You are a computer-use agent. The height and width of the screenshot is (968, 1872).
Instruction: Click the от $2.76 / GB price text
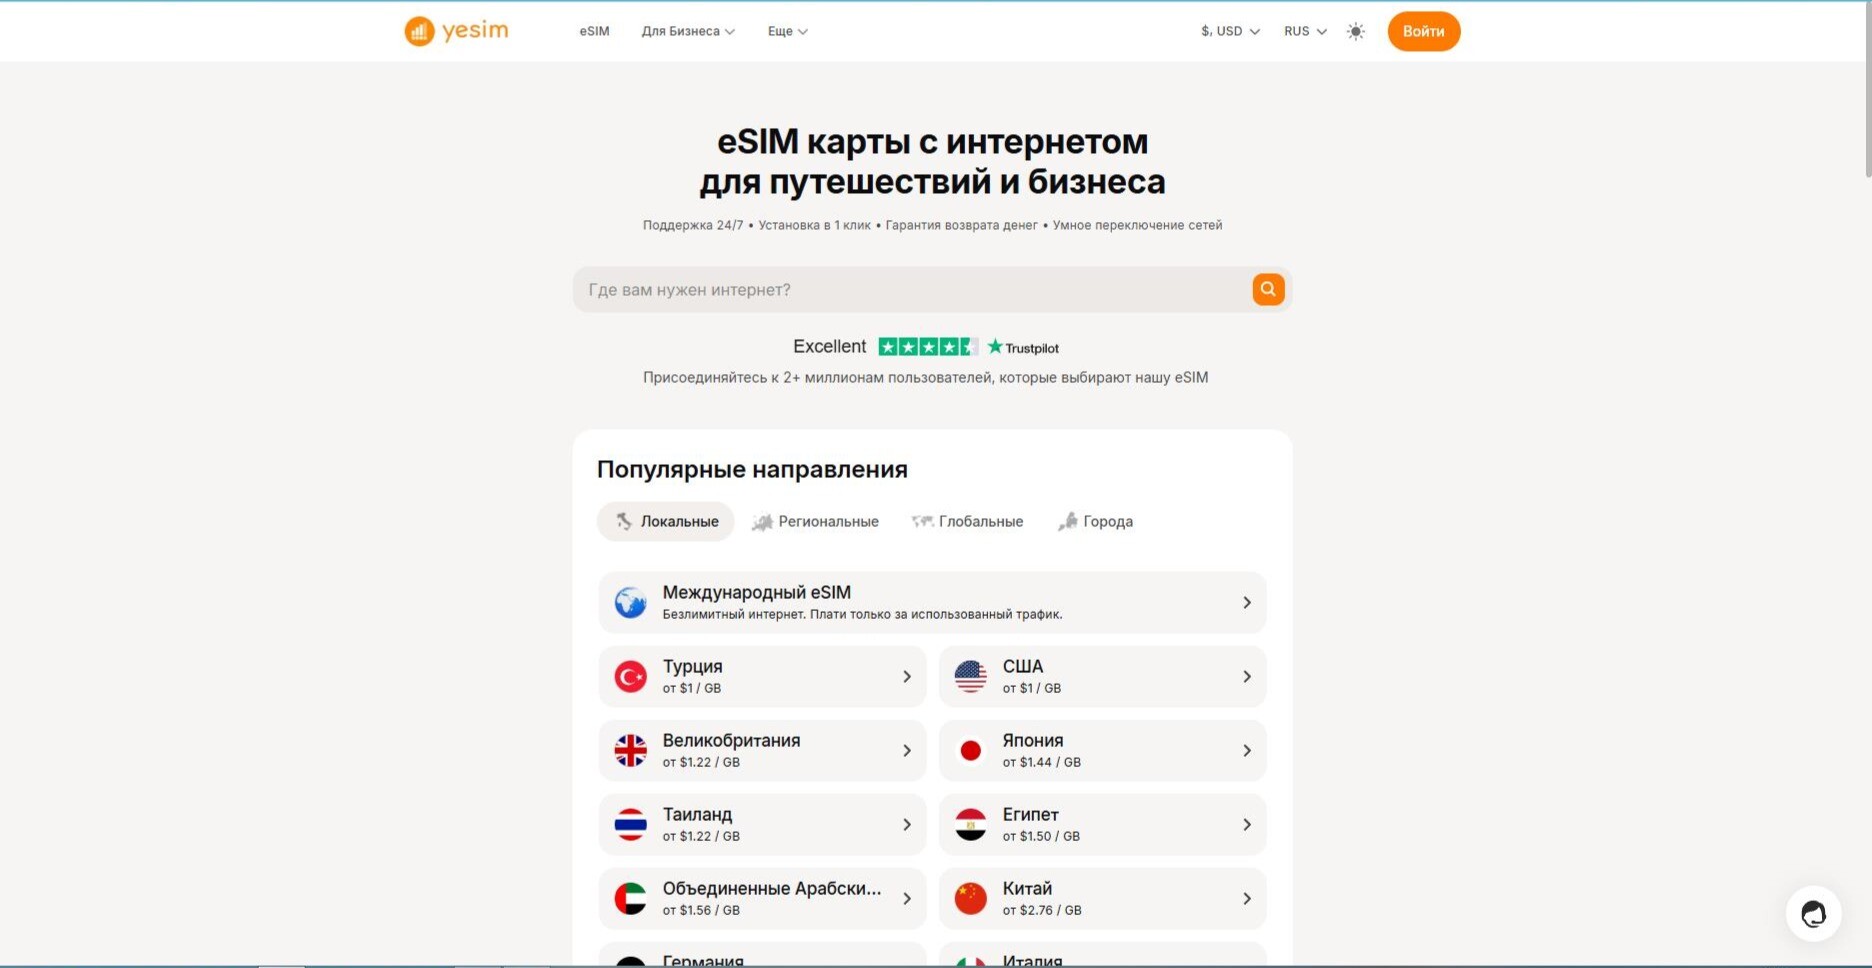1041,910
